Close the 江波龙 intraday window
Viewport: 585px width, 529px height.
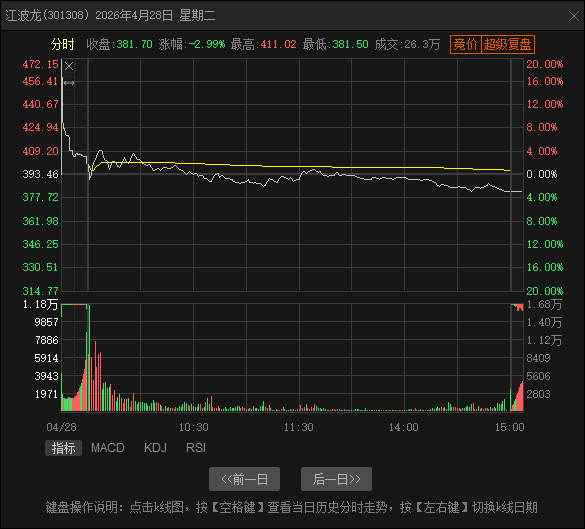tap(574, 16)
